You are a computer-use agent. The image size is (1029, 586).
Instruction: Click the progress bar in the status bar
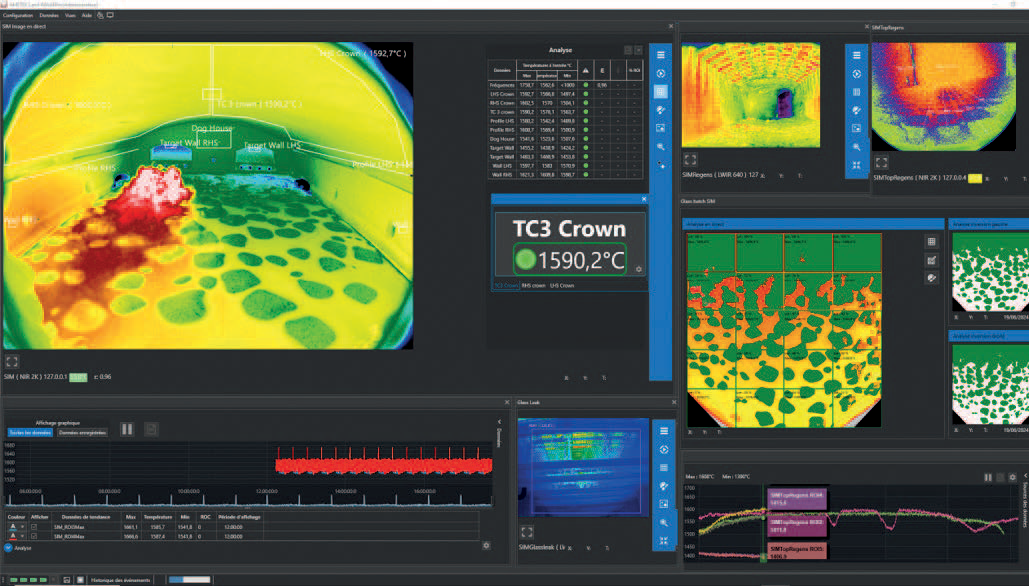coord(190,579)
